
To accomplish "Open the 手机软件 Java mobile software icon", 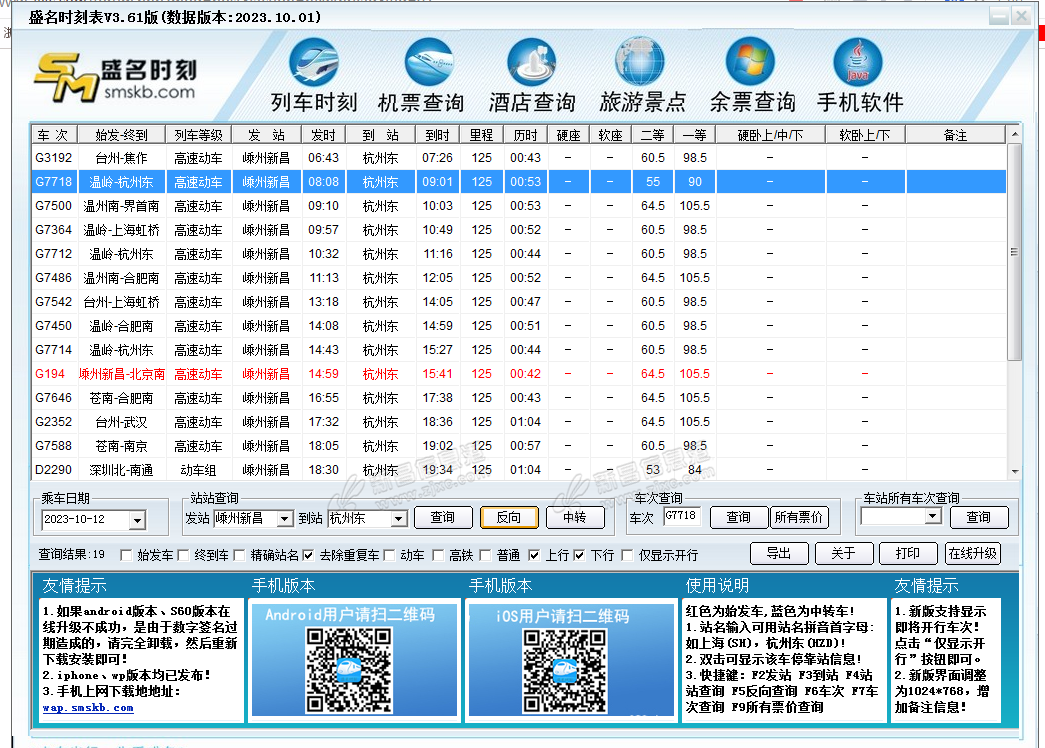I will click(x=858, y=62).
